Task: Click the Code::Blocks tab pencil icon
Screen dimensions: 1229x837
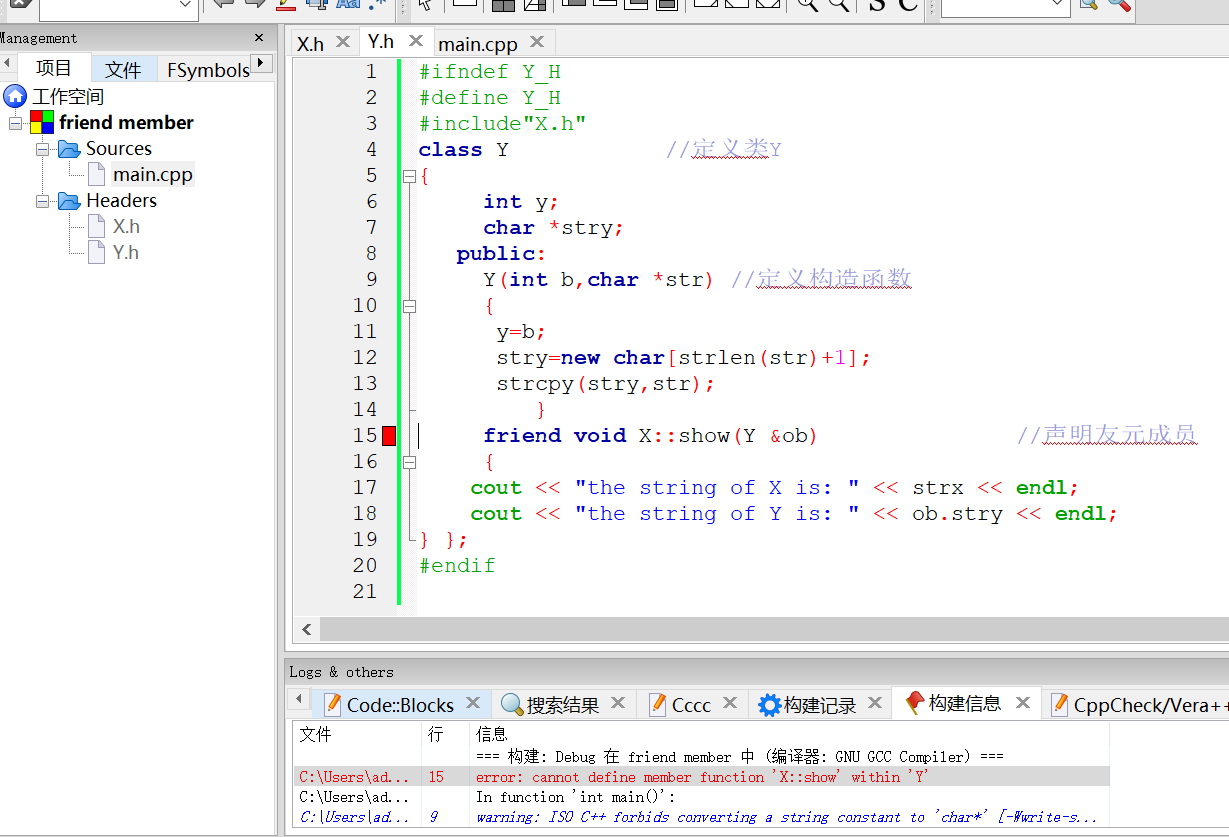Action: 332,704
